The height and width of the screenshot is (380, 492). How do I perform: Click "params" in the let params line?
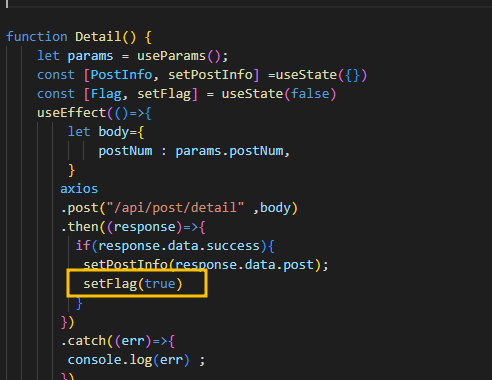pos(90,56)
